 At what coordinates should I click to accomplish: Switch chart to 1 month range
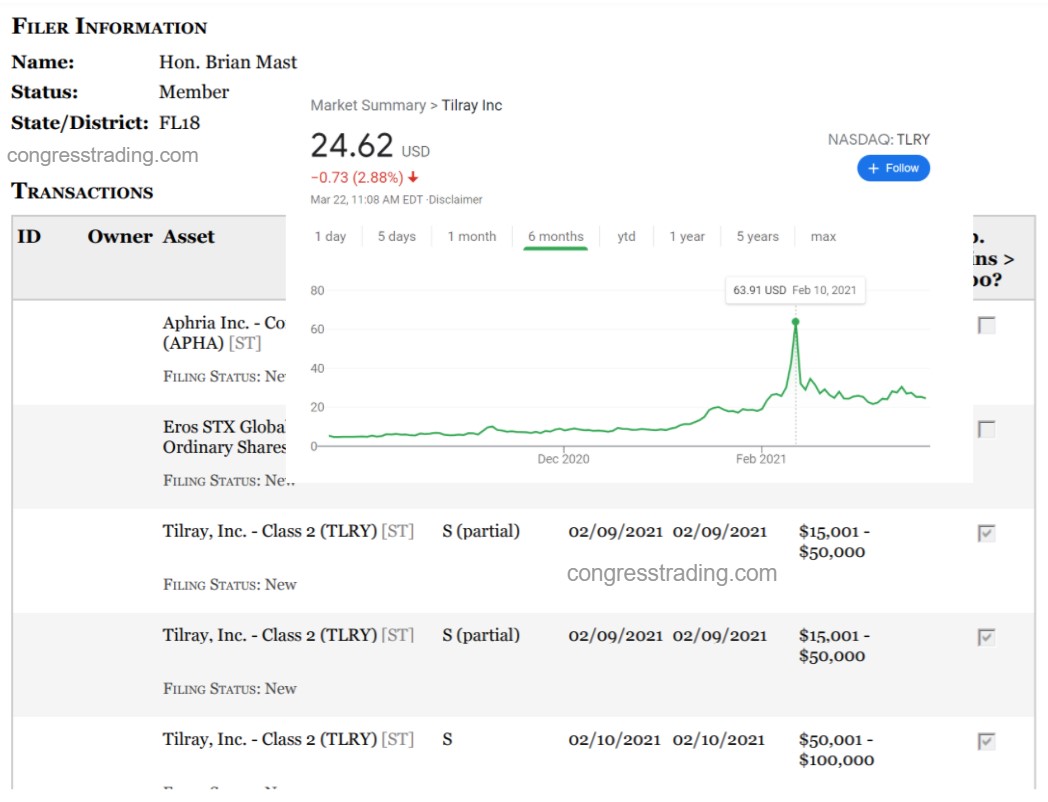(x=472, y=237)
